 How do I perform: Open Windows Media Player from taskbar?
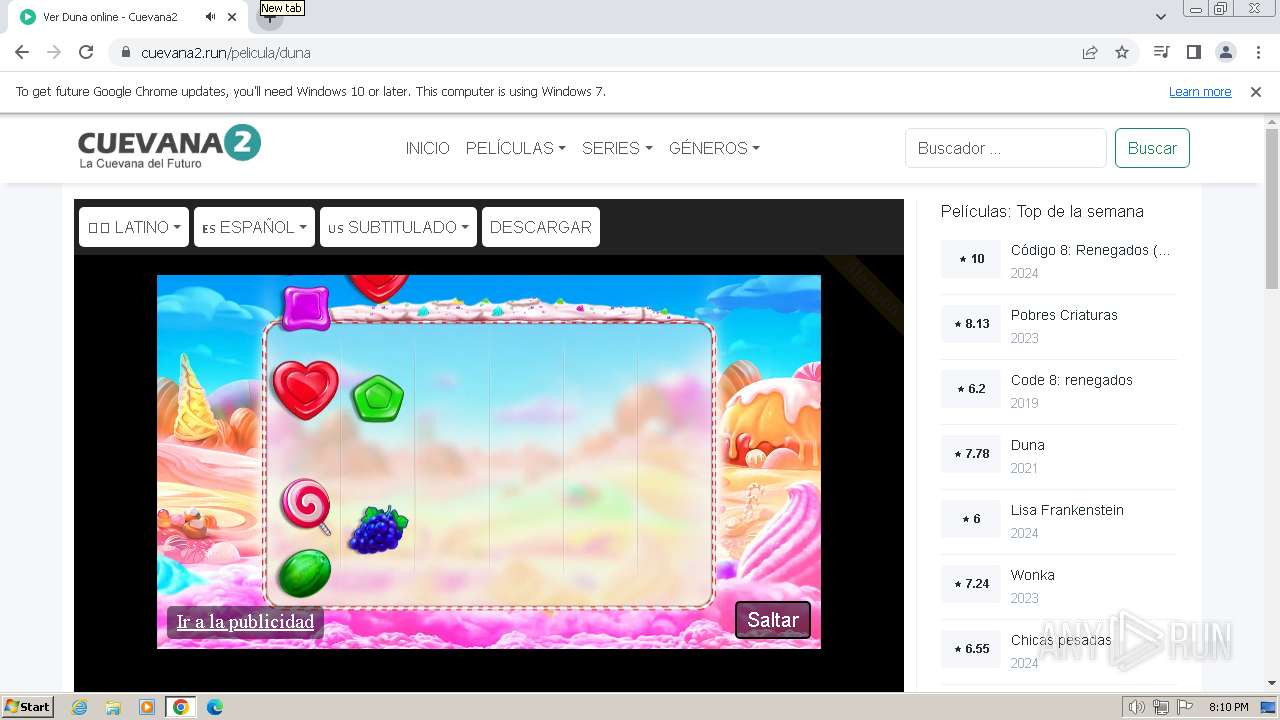pos(147,707)
